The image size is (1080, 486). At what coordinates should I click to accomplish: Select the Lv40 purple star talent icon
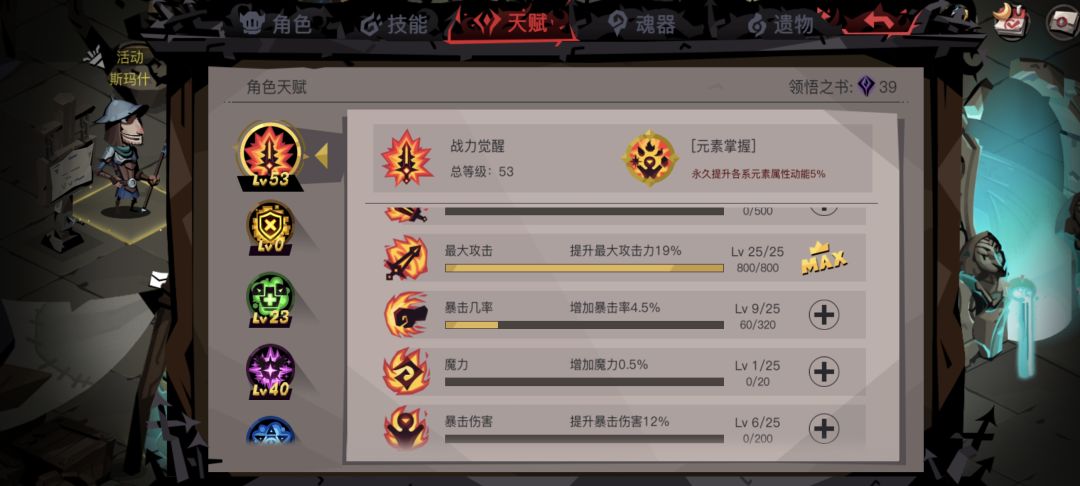[270, 372]
